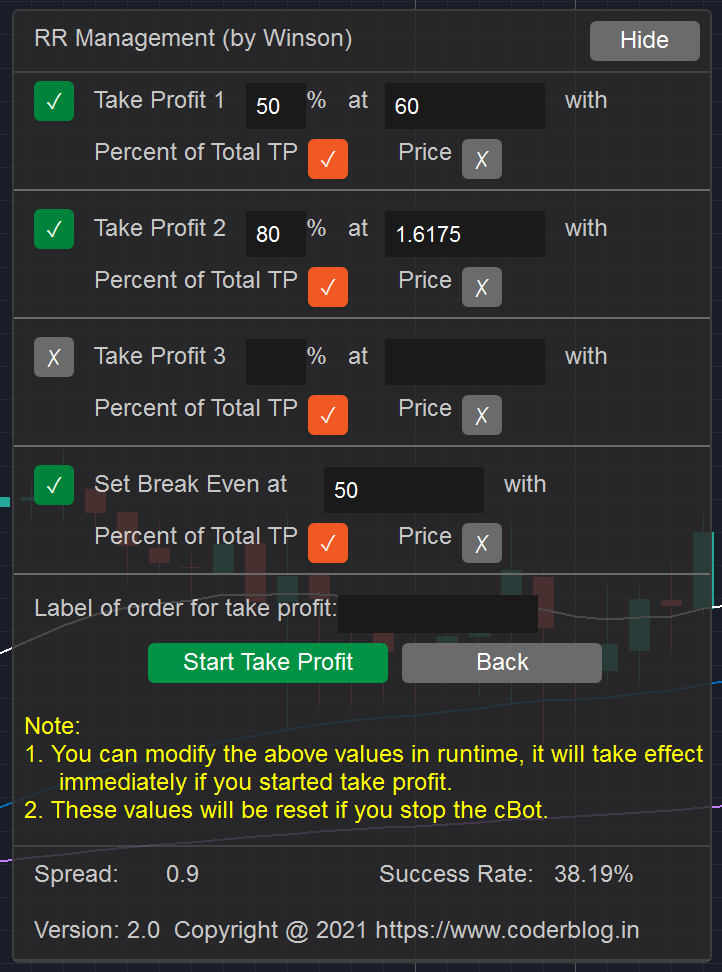Toggle Percent of Total TP for Take Profit 2
722x972 pixels.
pos(328,287)
